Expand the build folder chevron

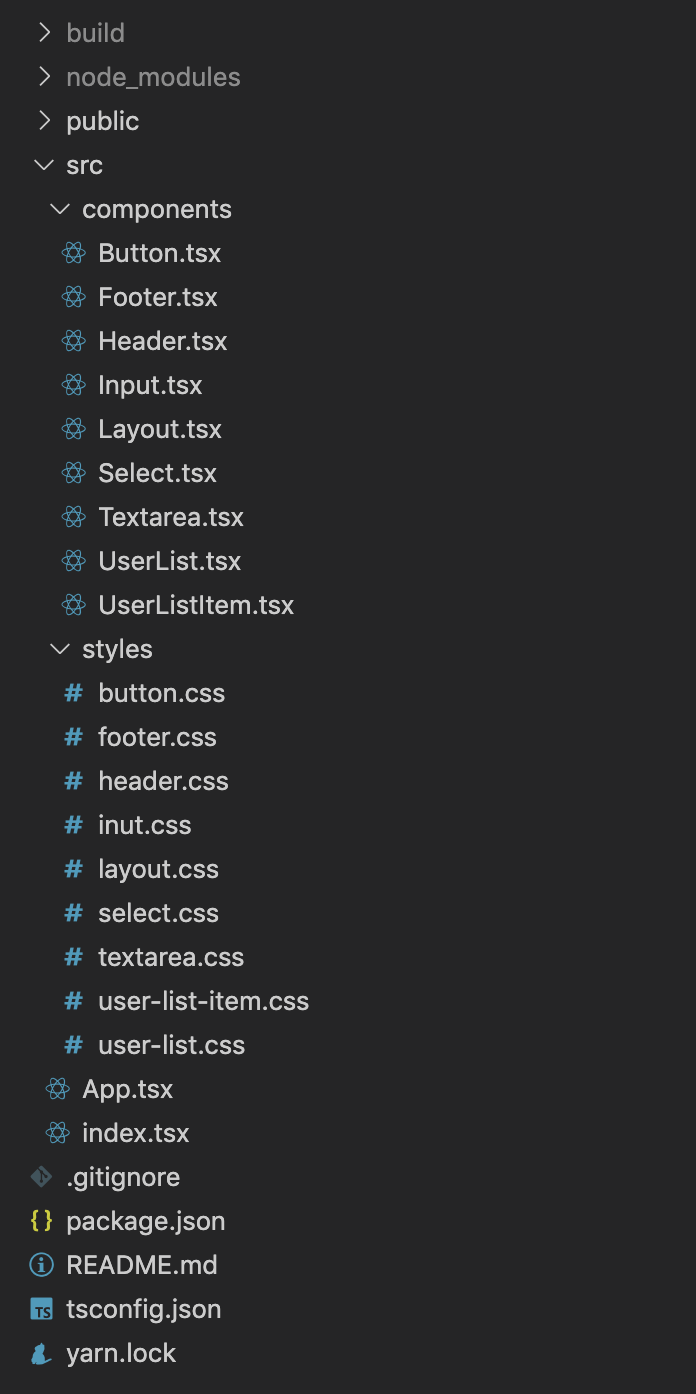click(43, 33)
